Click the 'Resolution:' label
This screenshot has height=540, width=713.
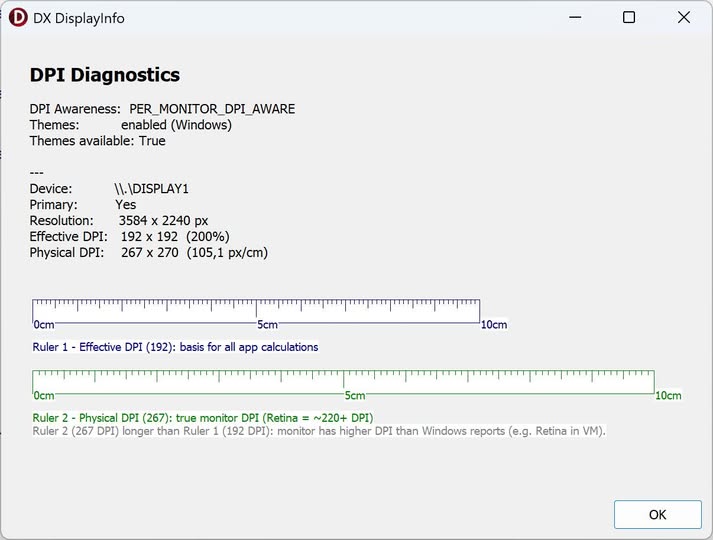[x=61, y=221]
